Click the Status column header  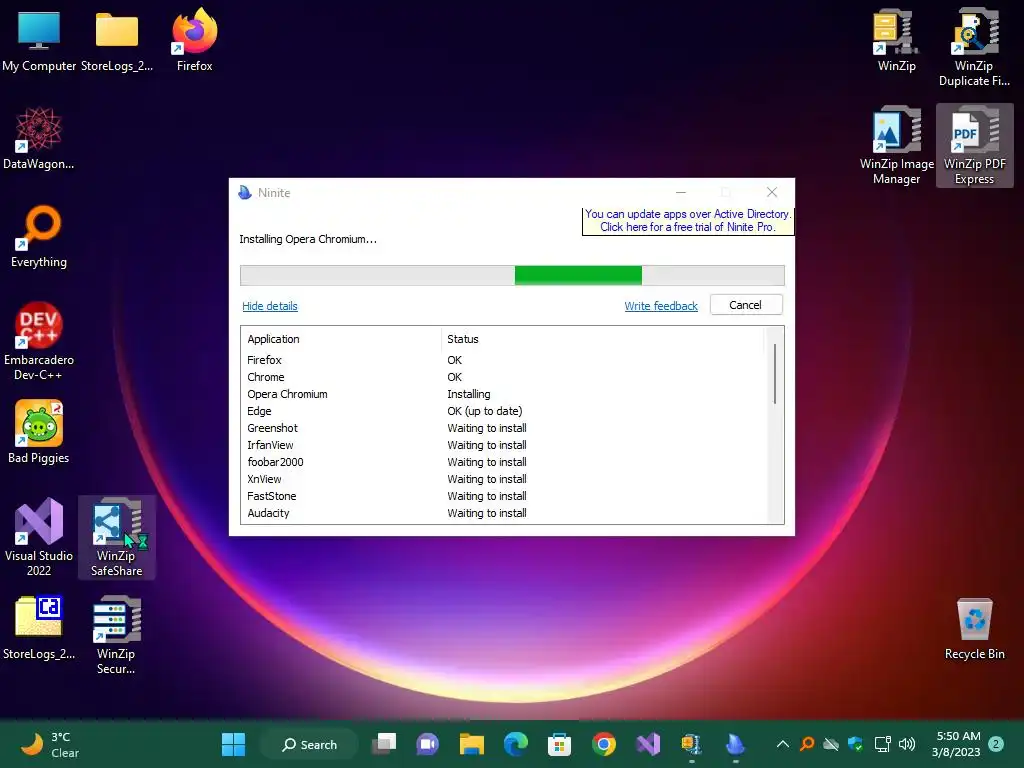point(462,339)
